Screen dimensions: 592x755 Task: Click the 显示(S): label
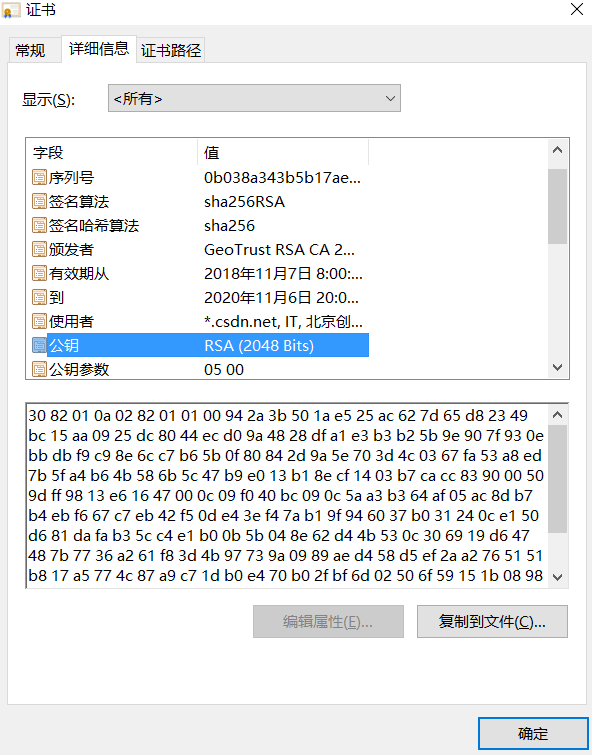pos(49,100)
